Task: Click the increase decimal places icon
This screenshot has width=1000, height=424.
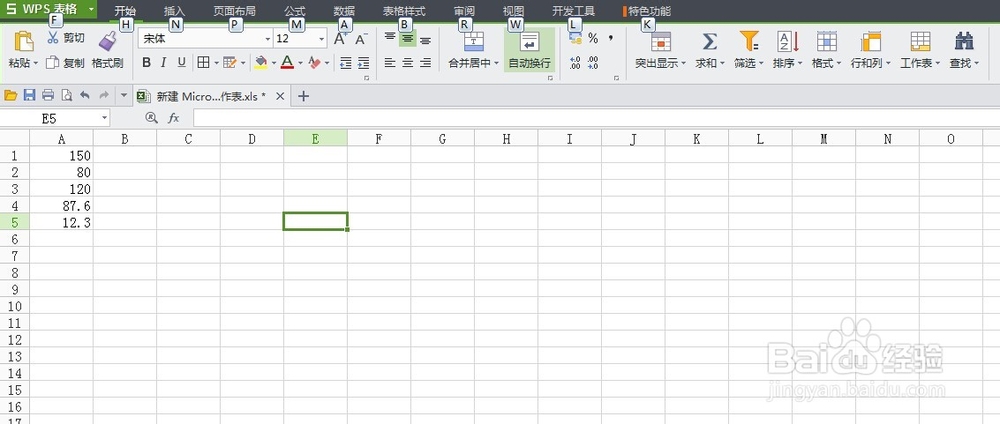Action: coord(575,62)
